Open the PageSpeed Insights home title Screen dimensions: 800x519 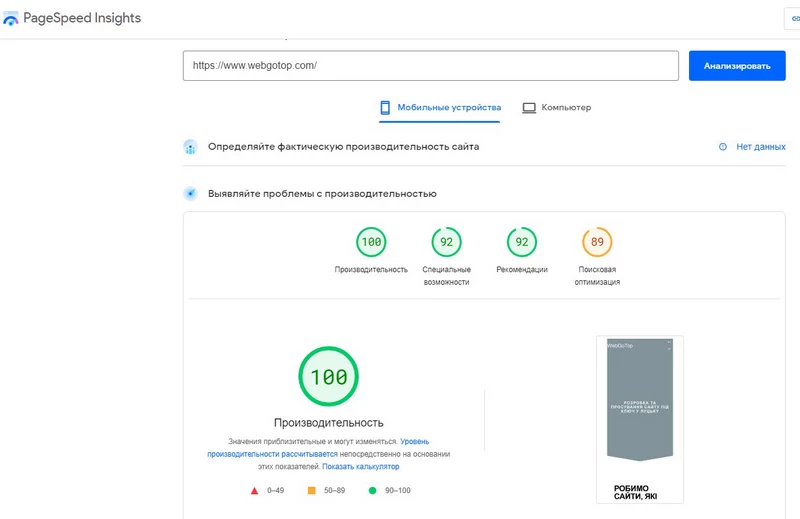click(82, 18)
